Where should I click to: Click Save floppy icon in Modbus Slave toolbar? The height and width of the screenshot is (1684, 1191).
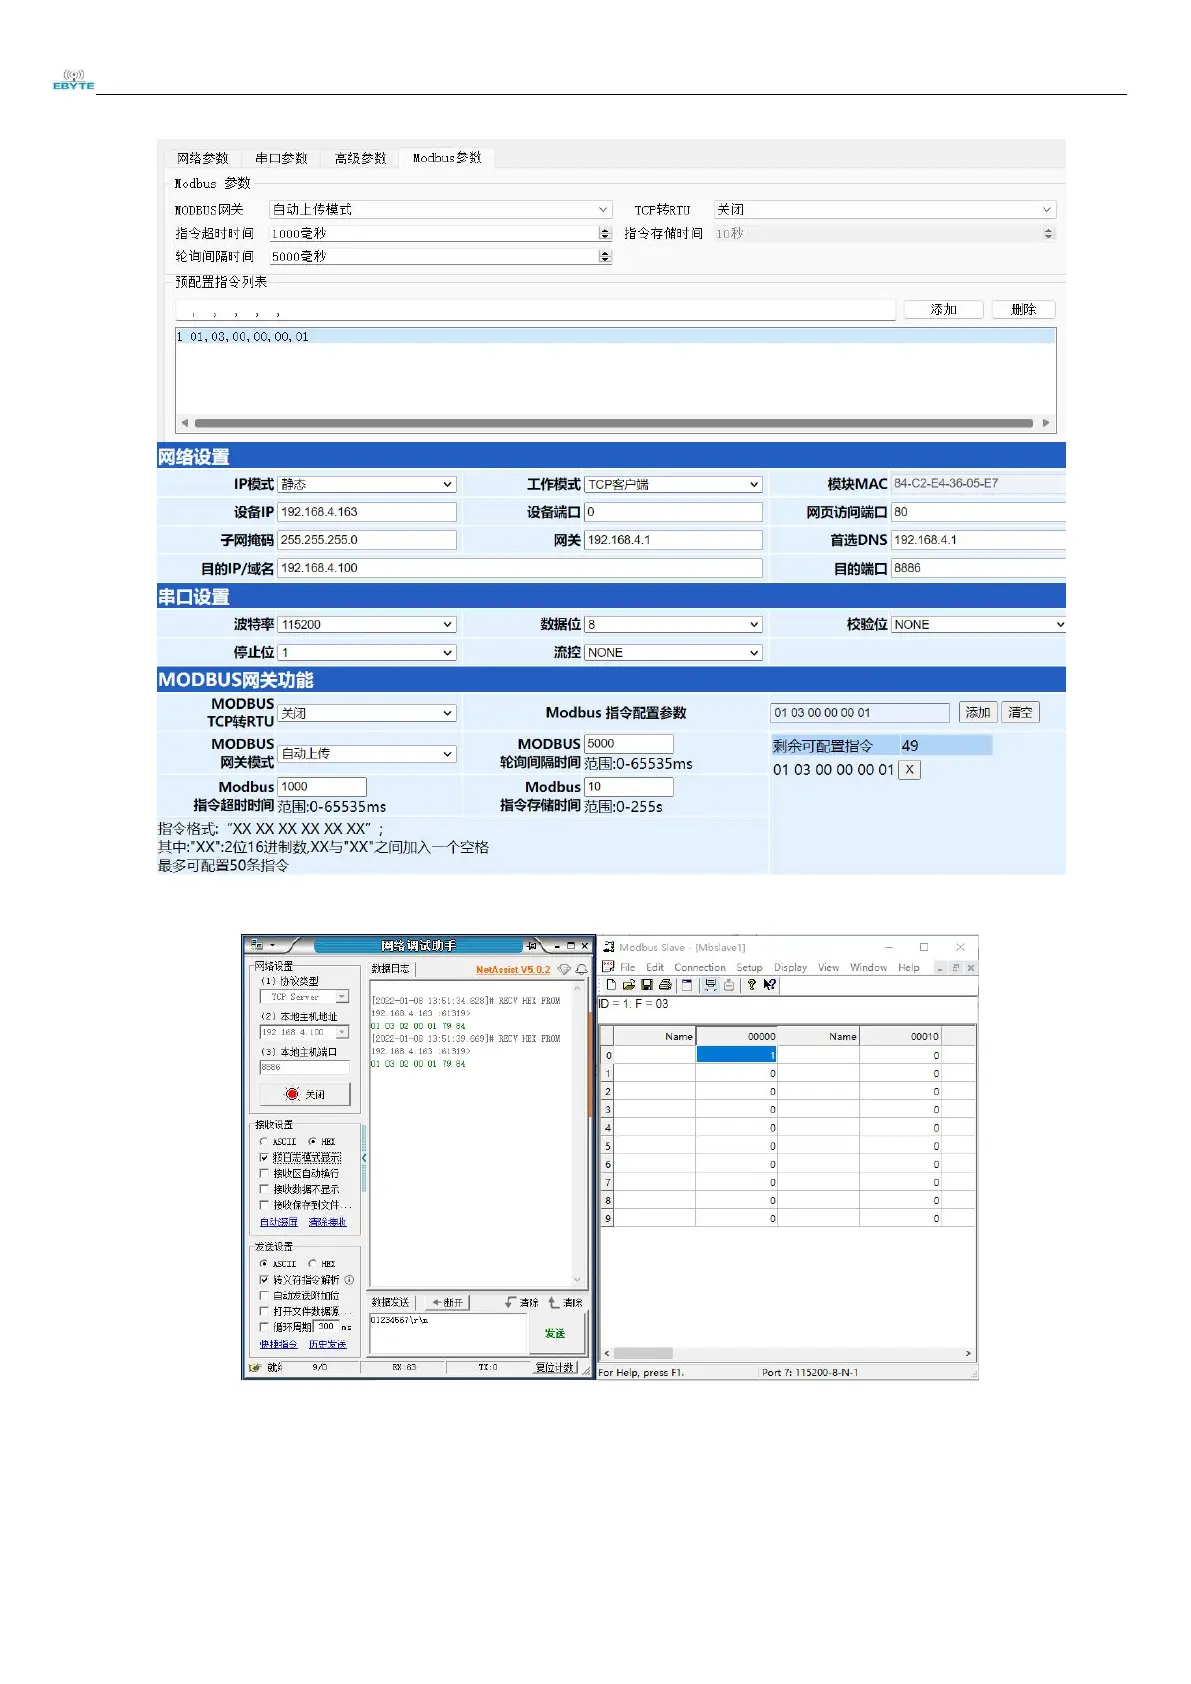pos(647,985)
